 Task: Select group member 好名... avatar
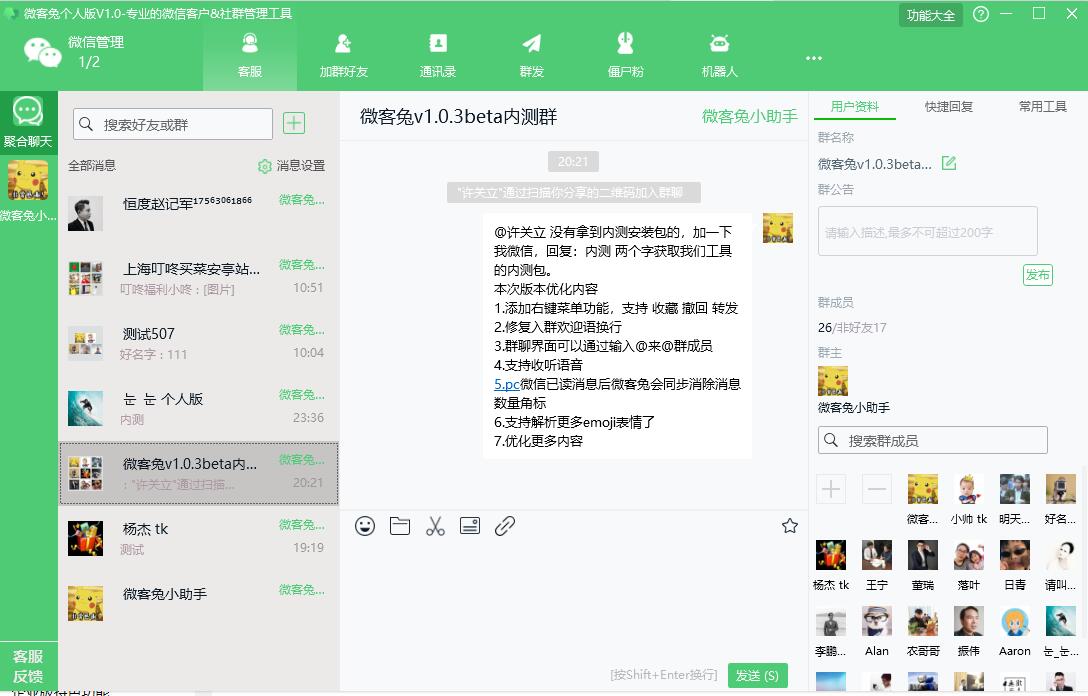[1060, 489]
